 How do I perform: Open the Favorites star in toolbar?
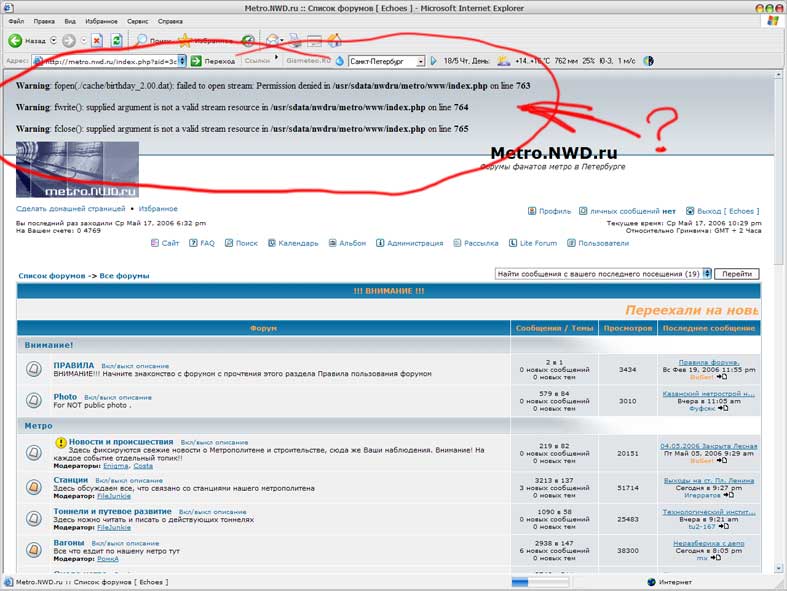tap(185, 41)
